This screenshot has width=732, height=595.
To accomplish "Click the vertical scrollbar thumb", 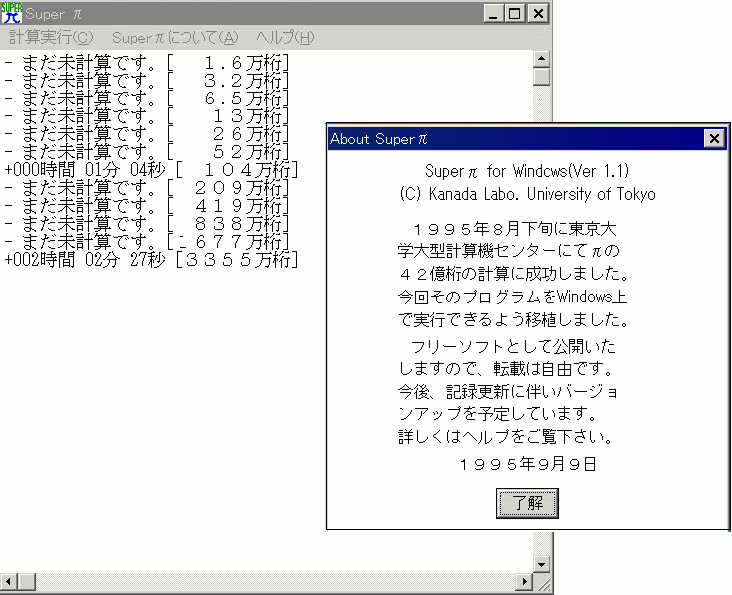I will click(x=541, y=77).
